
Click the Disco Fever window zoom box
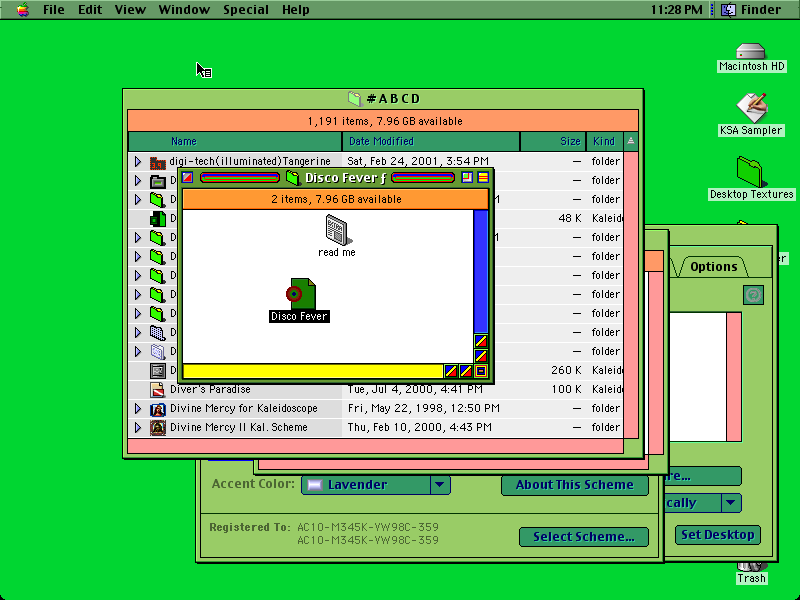click(467, 178)
